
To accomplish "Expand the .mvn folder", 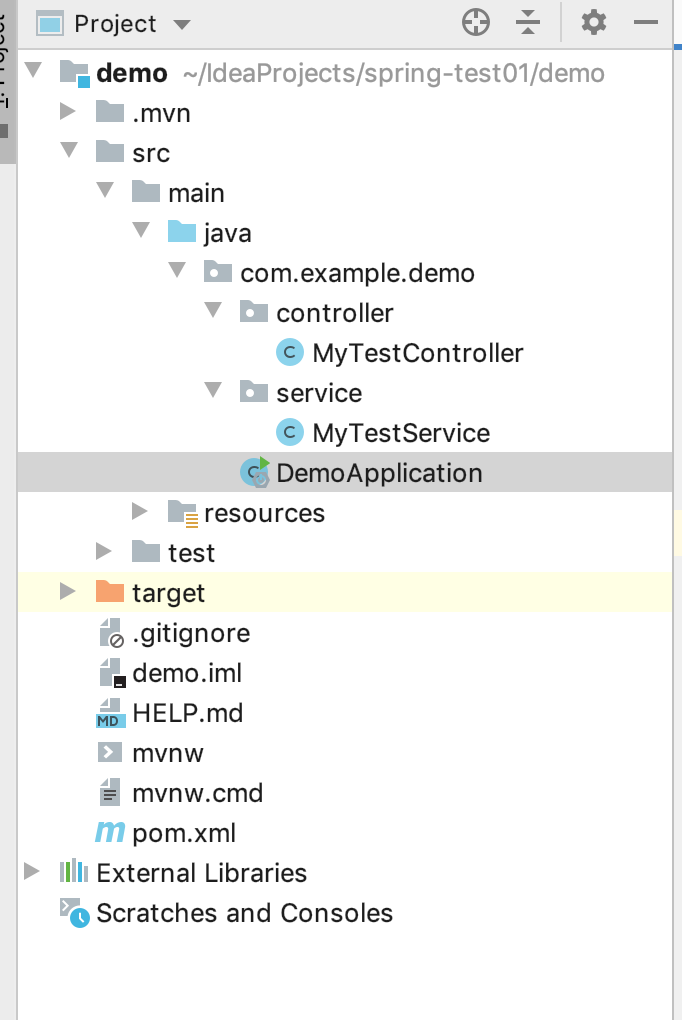I will pyautogui.click(x=68, y=112).
